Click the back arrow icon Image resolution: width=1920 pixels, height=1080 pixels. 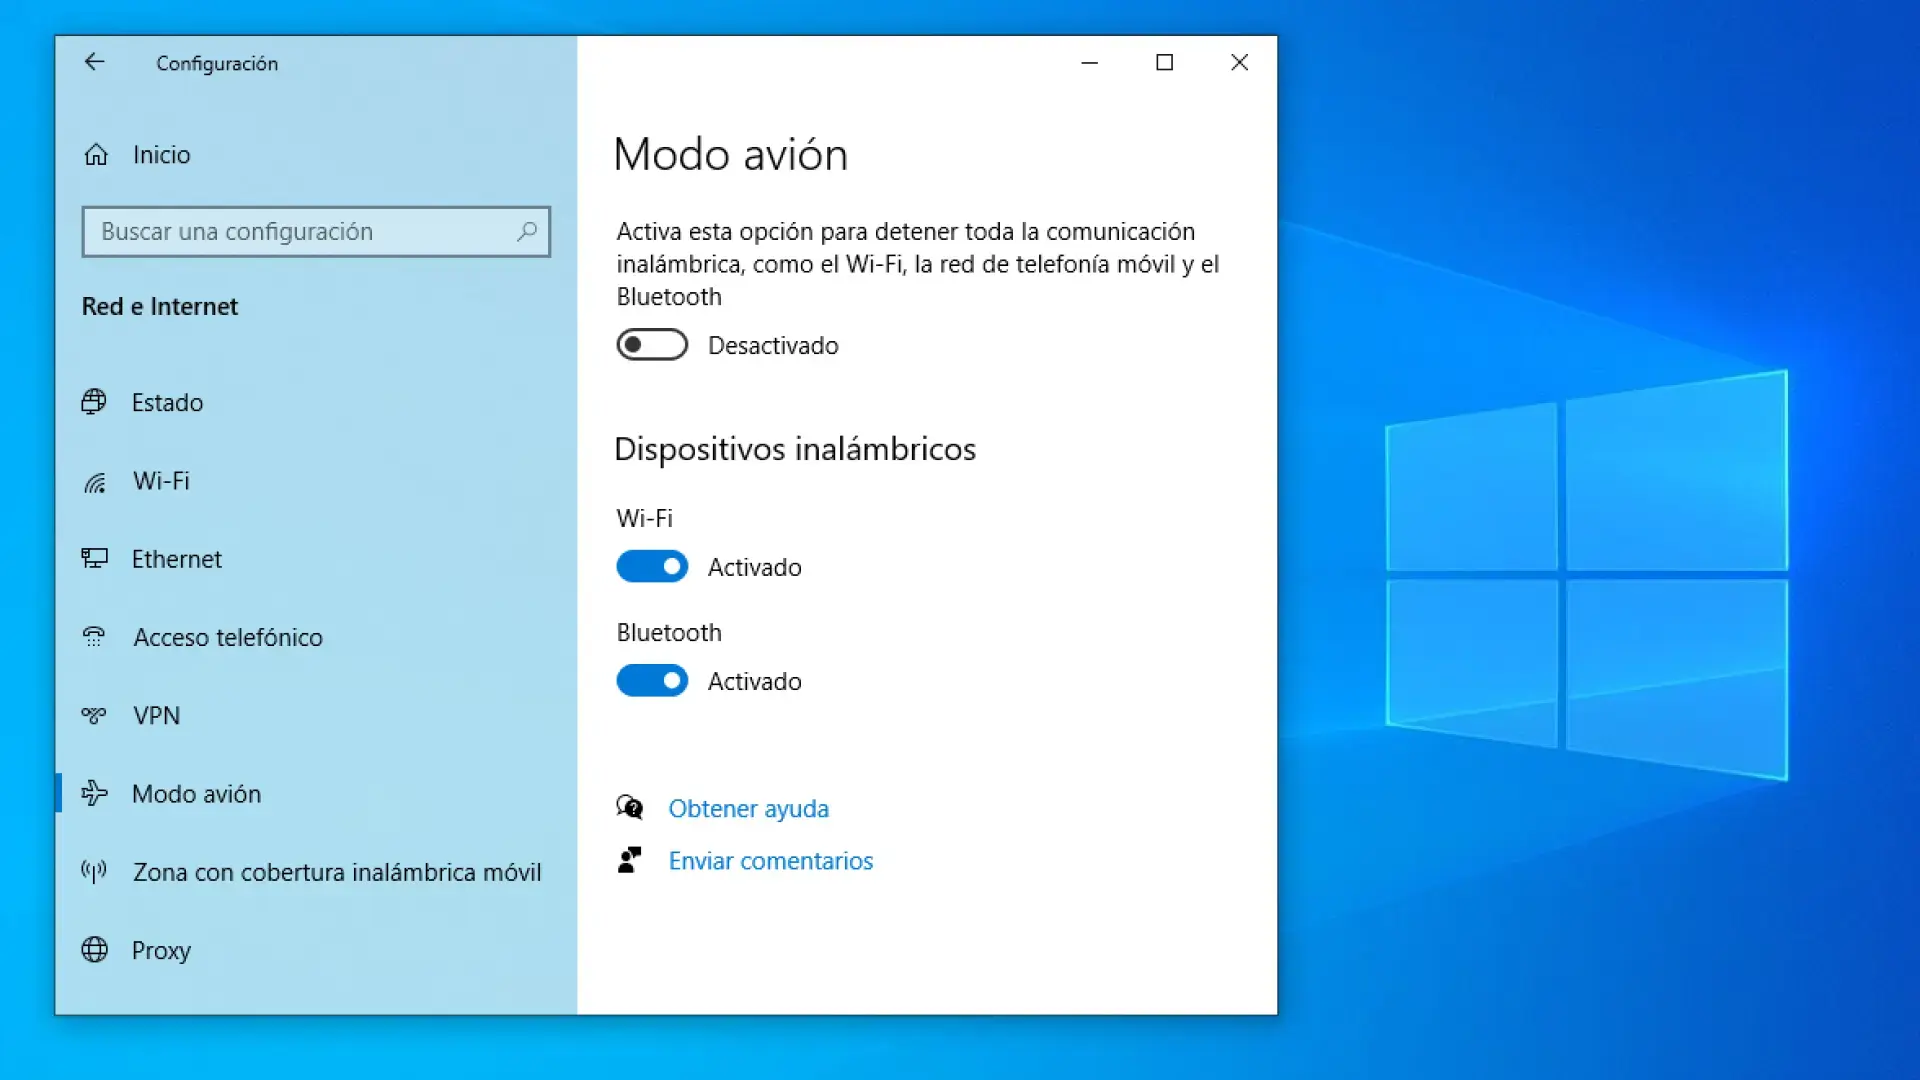(x=94, y=62)
